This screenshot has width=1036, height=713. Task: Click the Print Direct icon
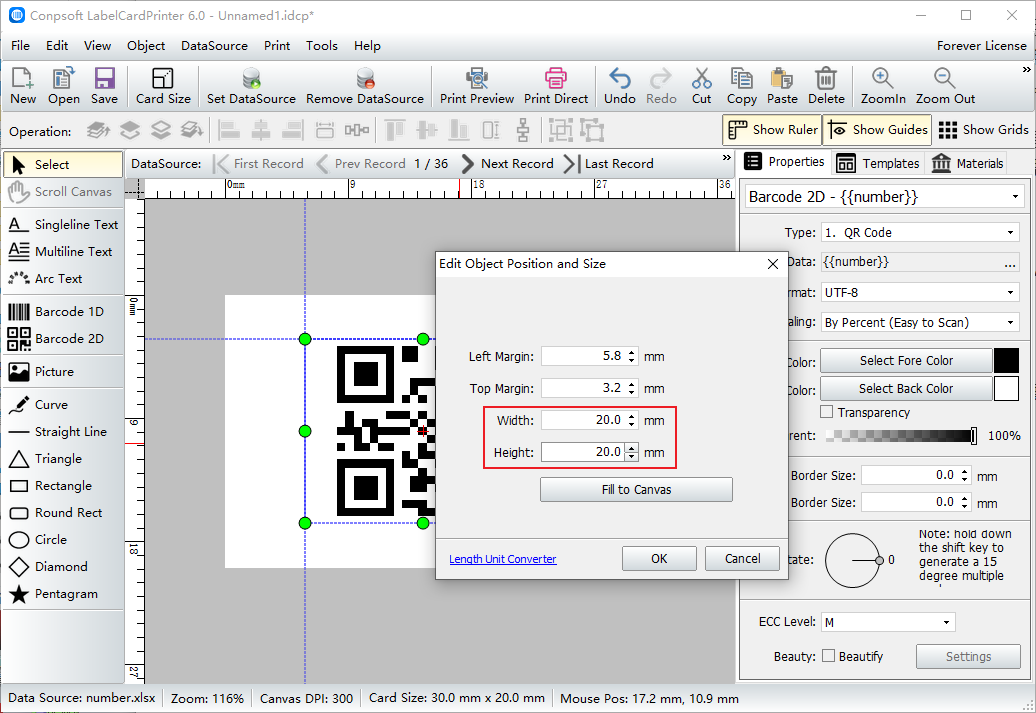556,86
